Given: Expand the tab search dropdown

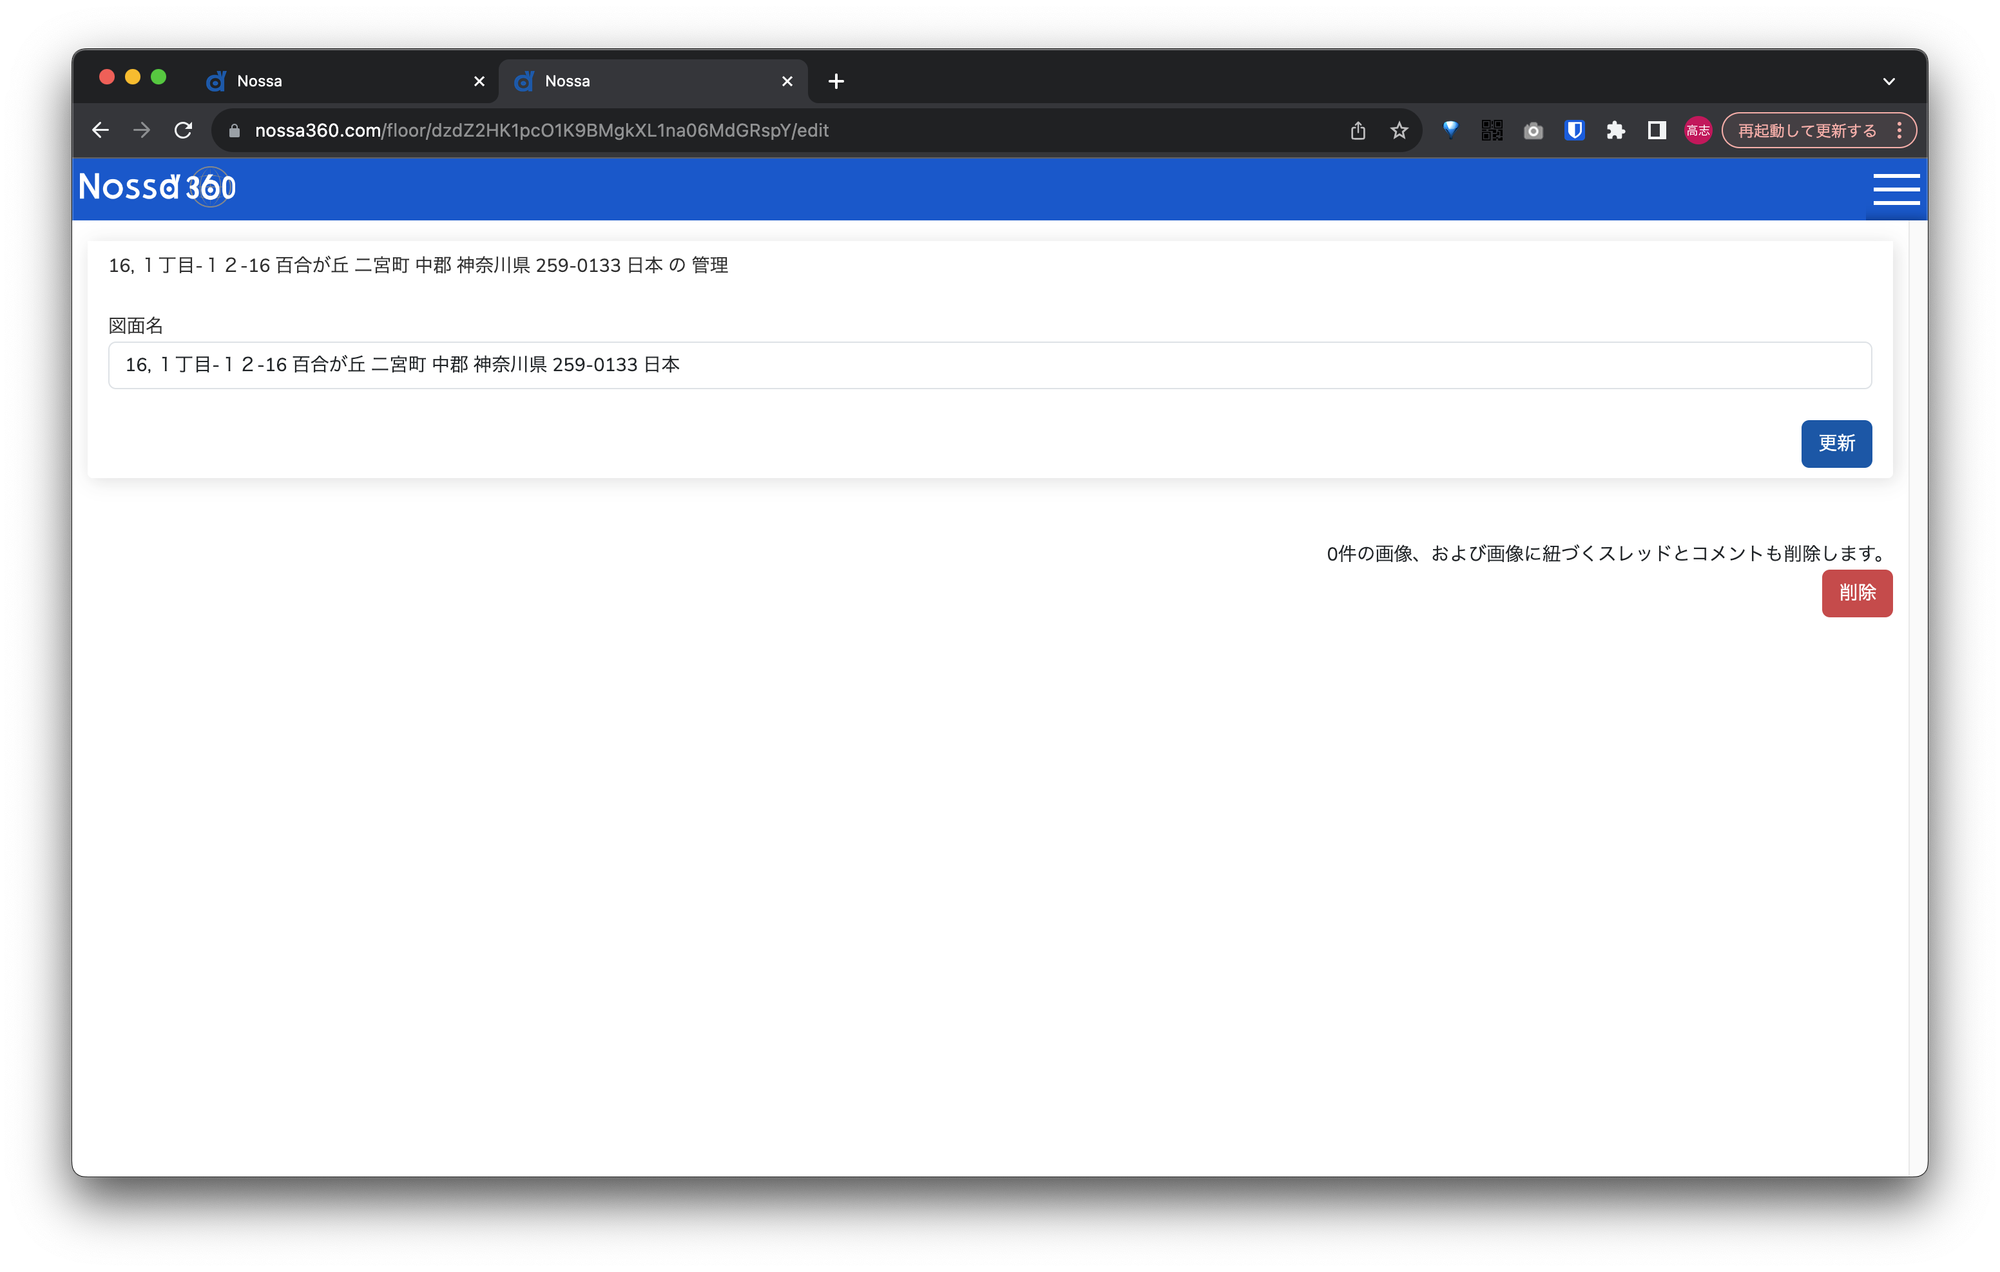Looking at the screenshot, I should click(x=1889, y=81).
